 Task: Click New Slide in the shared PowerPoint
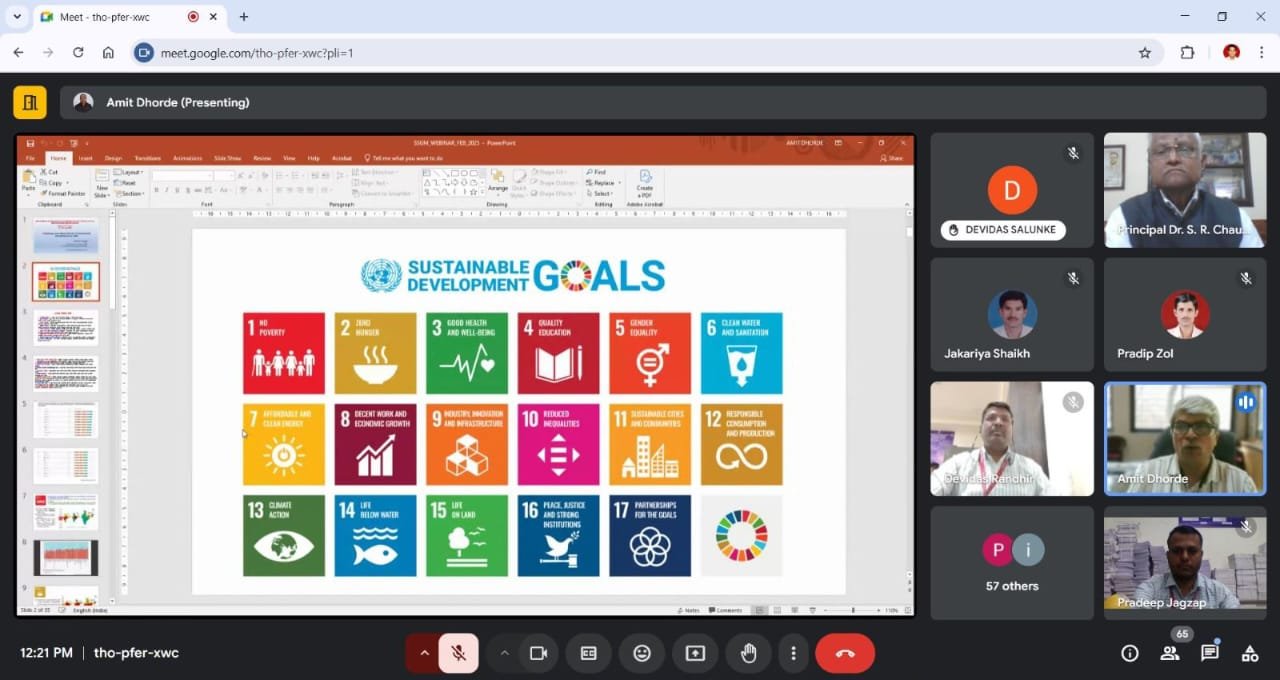(102, 183)
